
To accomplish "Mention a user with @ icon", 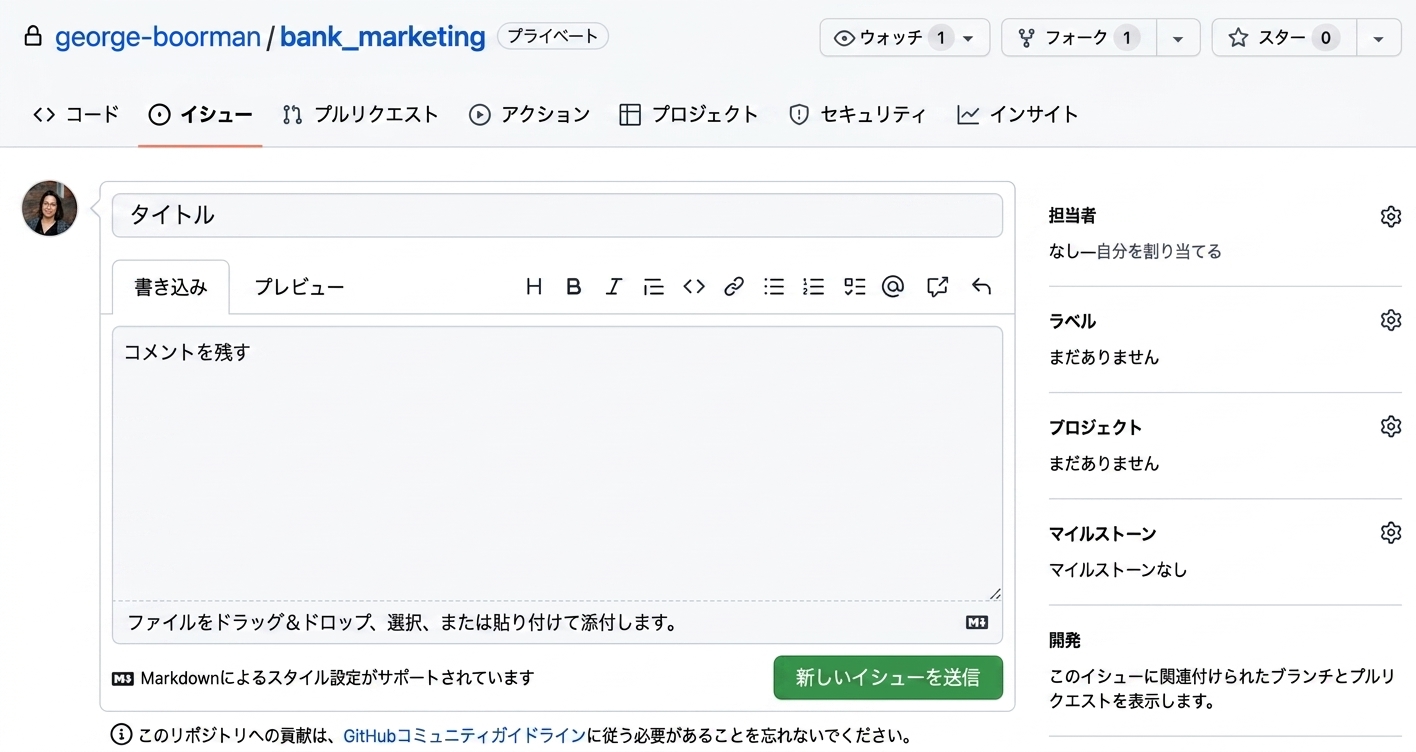I will [893, 287].
